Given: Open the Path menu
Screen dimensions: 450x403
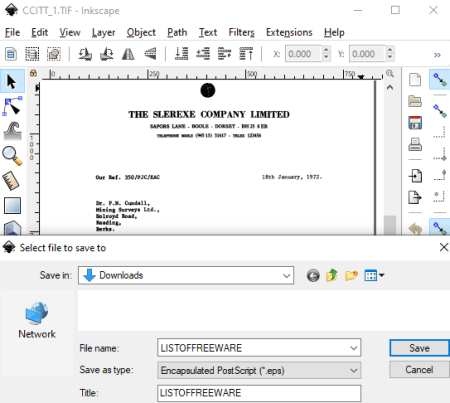Looking at the screenshot, I should tap(177, 32).
